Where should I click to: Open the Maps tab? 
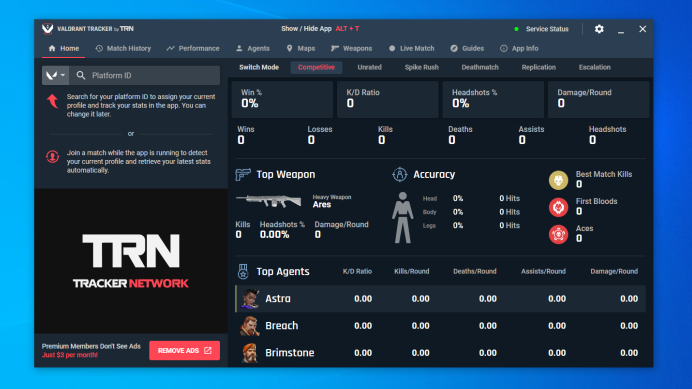click(x=301, y=49)
